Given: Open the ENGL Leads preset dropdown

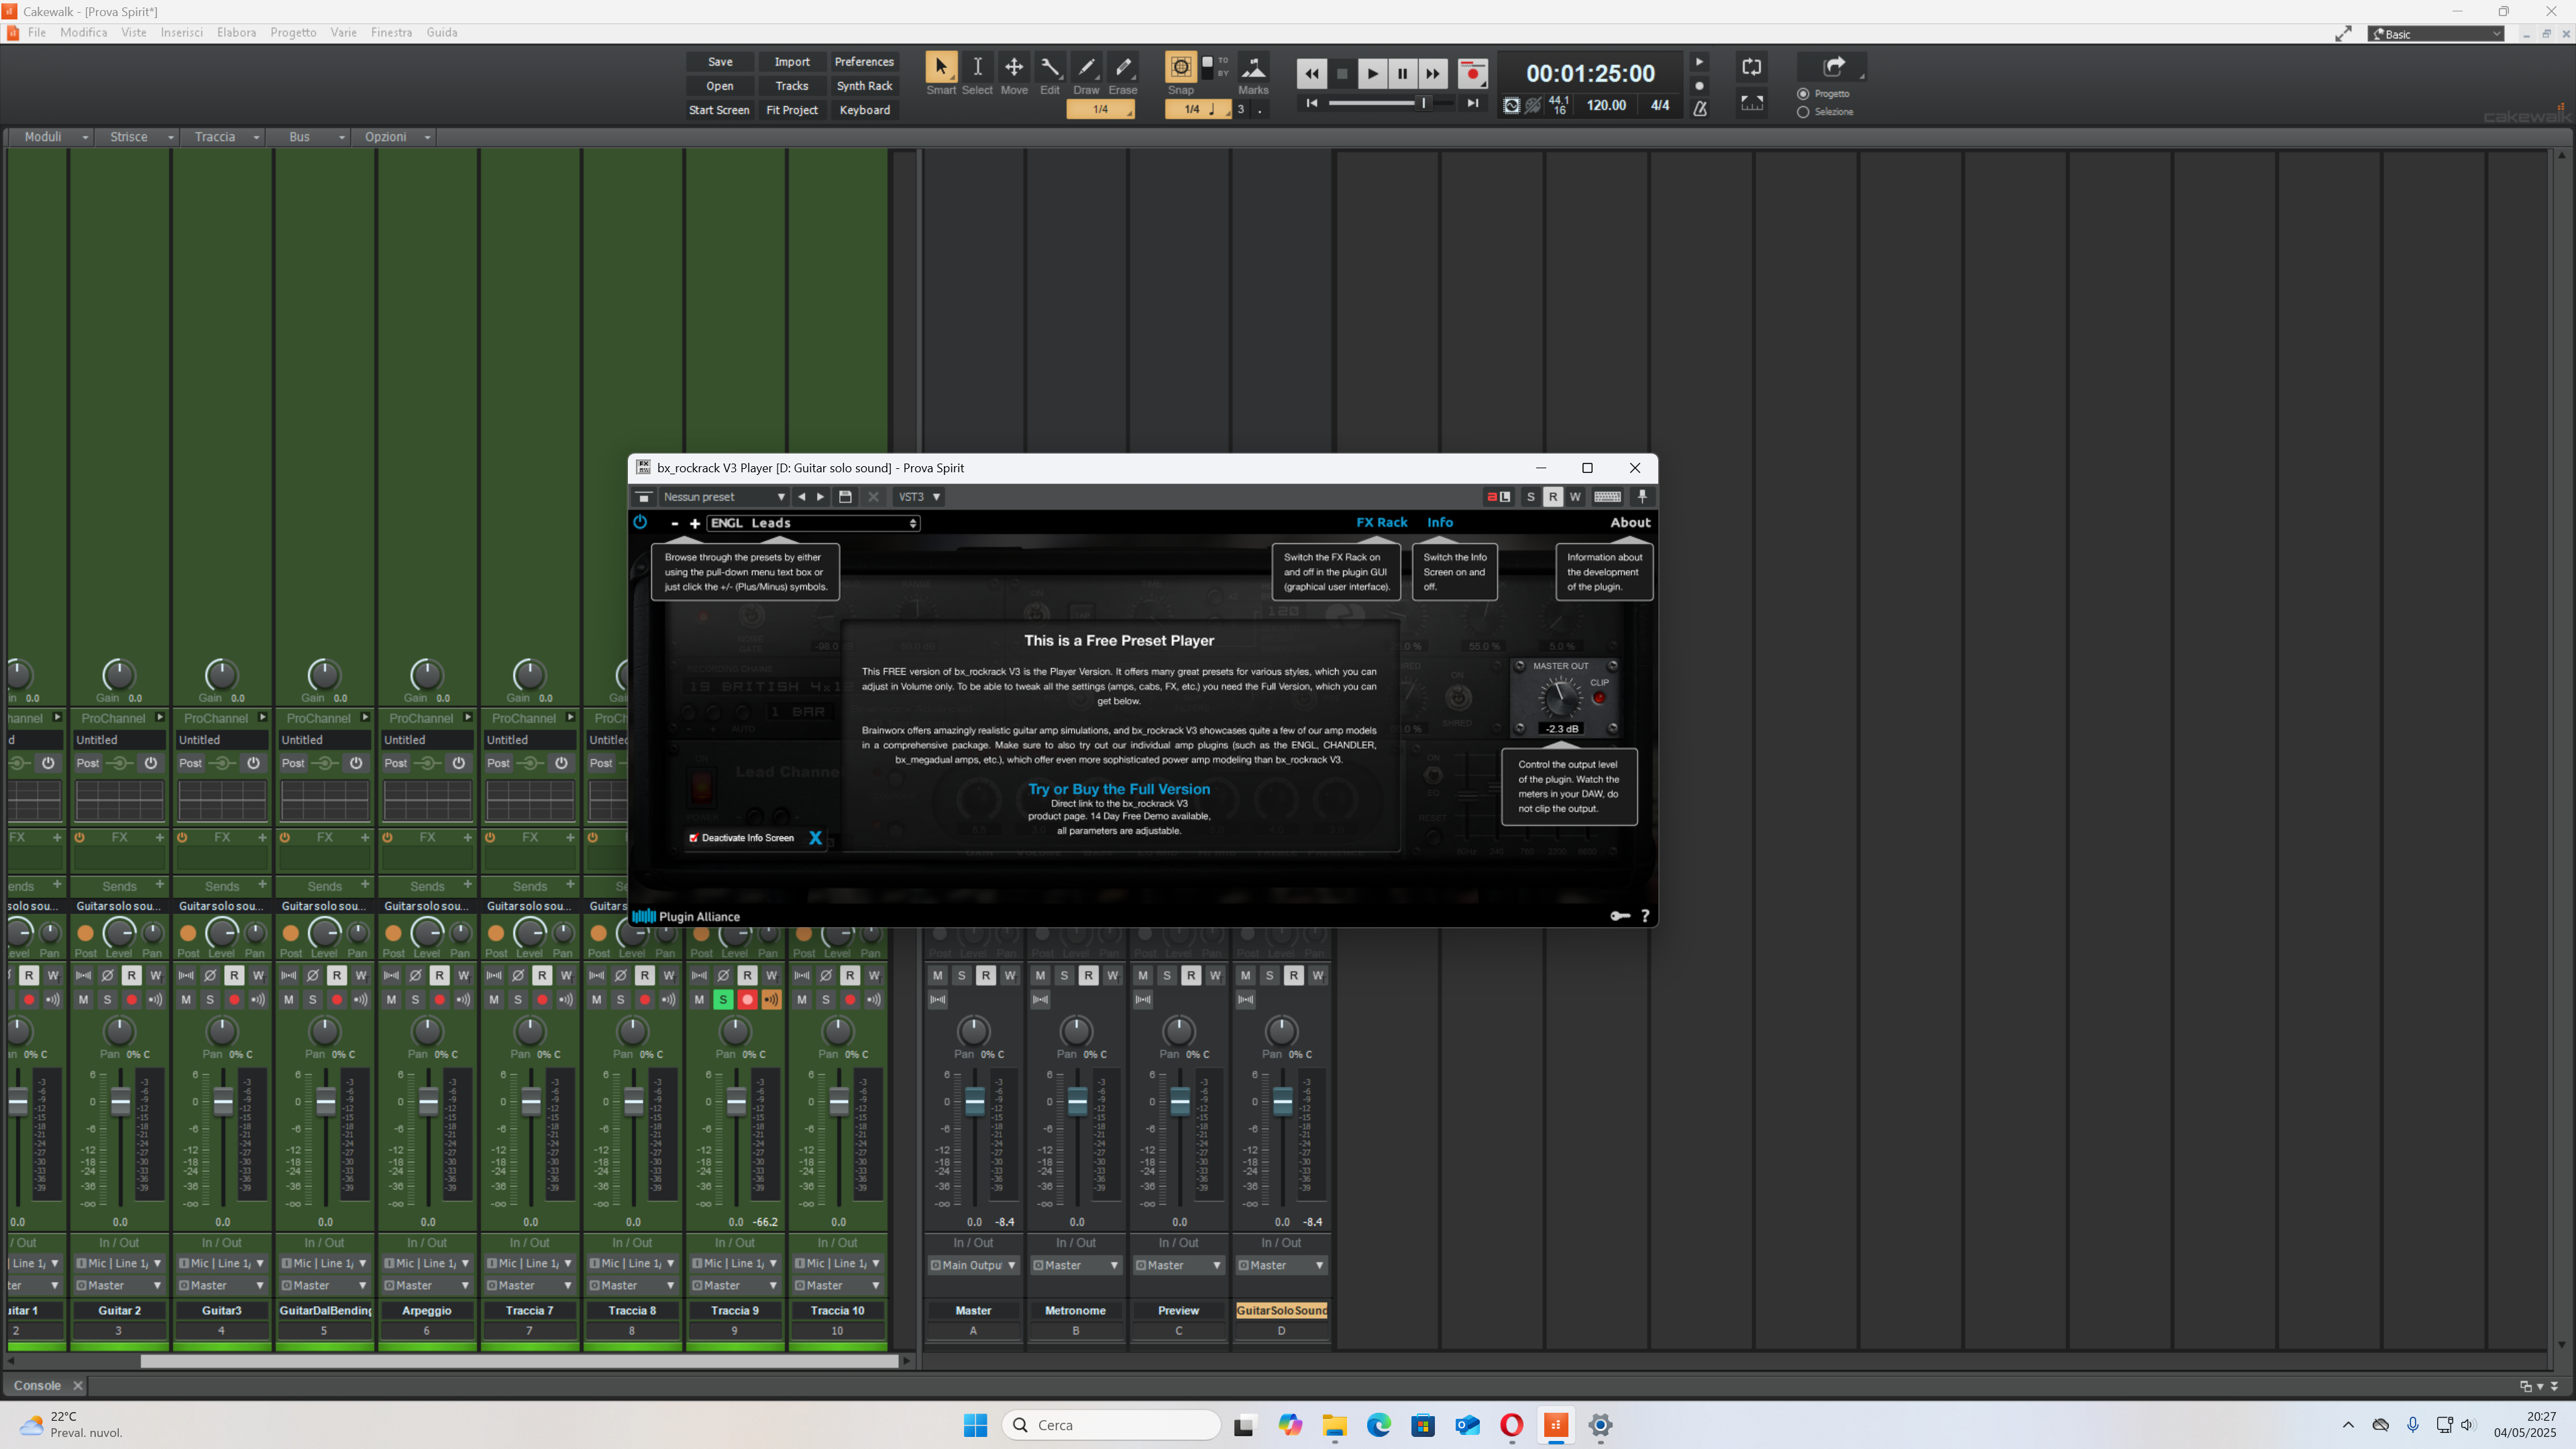Looking at the screenshot, I should [813, 523].
